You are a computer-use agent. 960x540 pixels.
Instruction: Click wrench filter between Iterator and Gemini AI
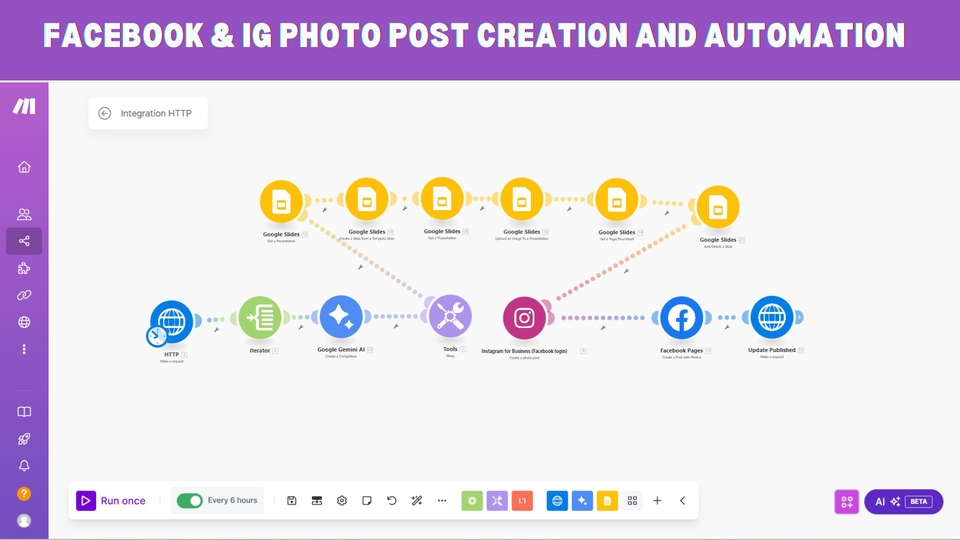click(301, 328)
